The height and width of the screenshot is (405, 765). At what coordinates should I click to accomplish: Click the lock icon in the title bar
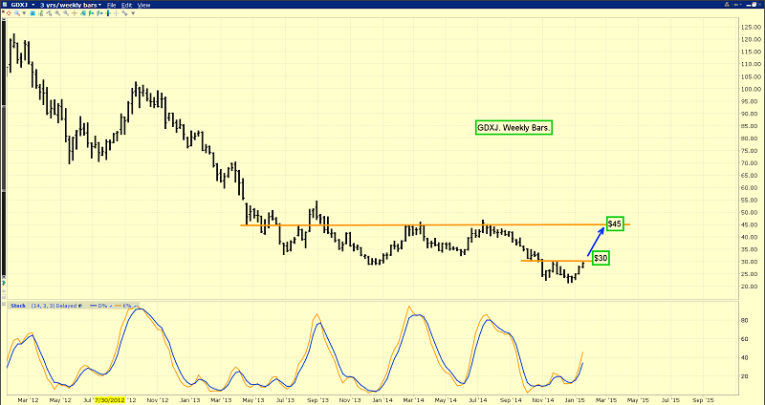(x=728, y=5)
